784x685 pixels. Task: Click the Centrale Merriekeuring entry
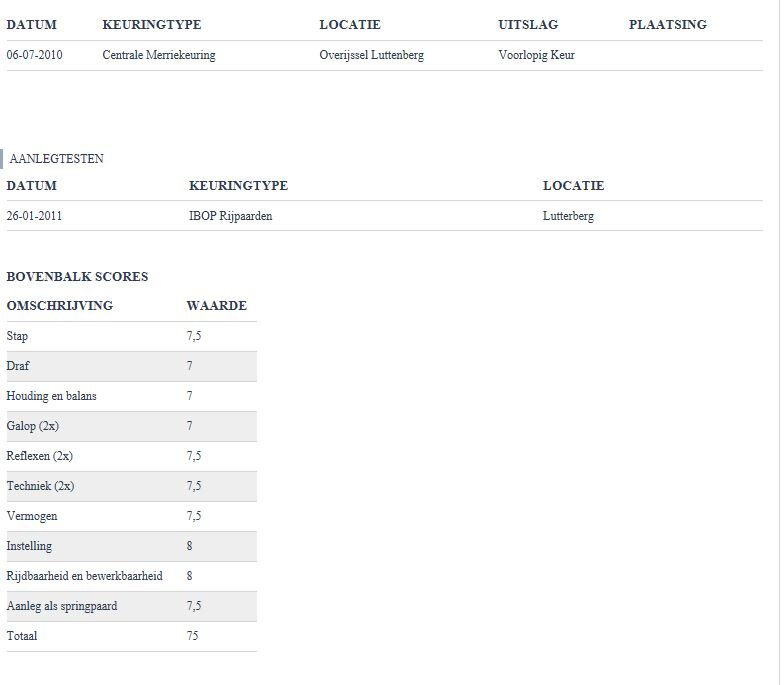[x=158, y=55]
